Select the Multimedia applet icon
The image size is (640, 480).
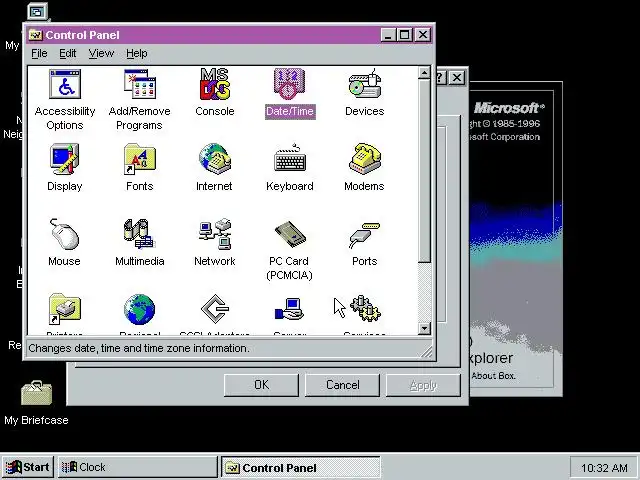point(140,234)
